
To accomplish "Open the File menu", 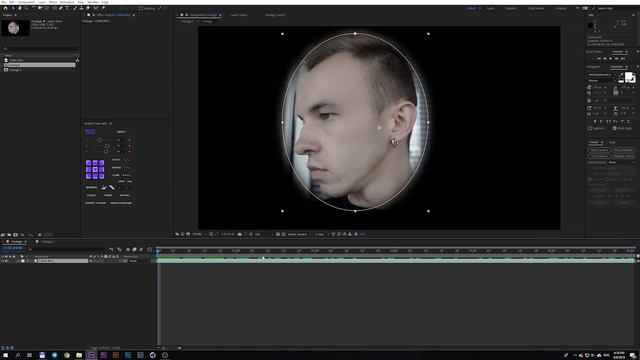I will [x=3, y=2].
